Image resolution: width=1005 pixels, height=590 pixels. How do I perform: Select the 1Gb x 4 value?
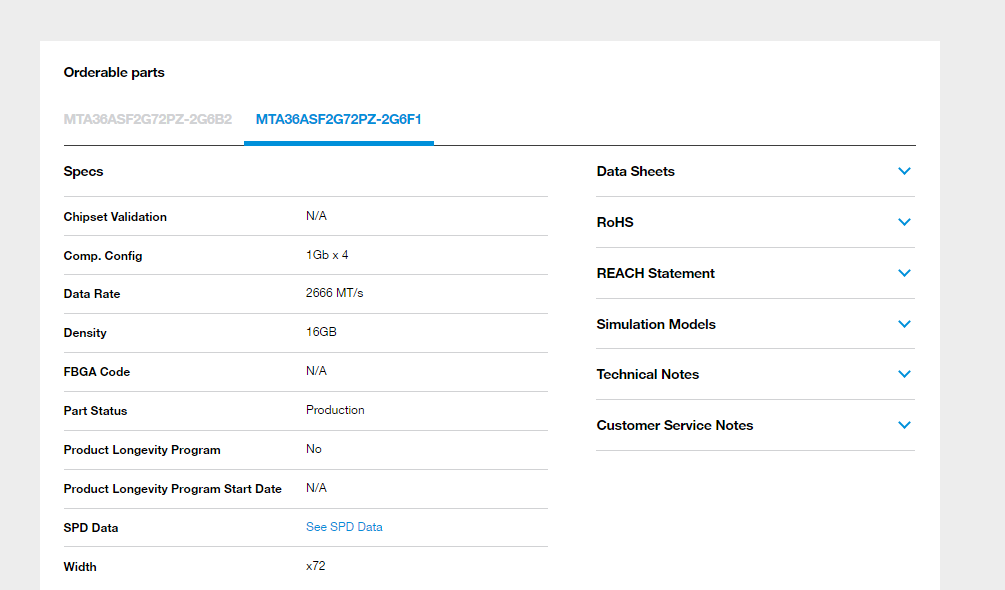327,255
